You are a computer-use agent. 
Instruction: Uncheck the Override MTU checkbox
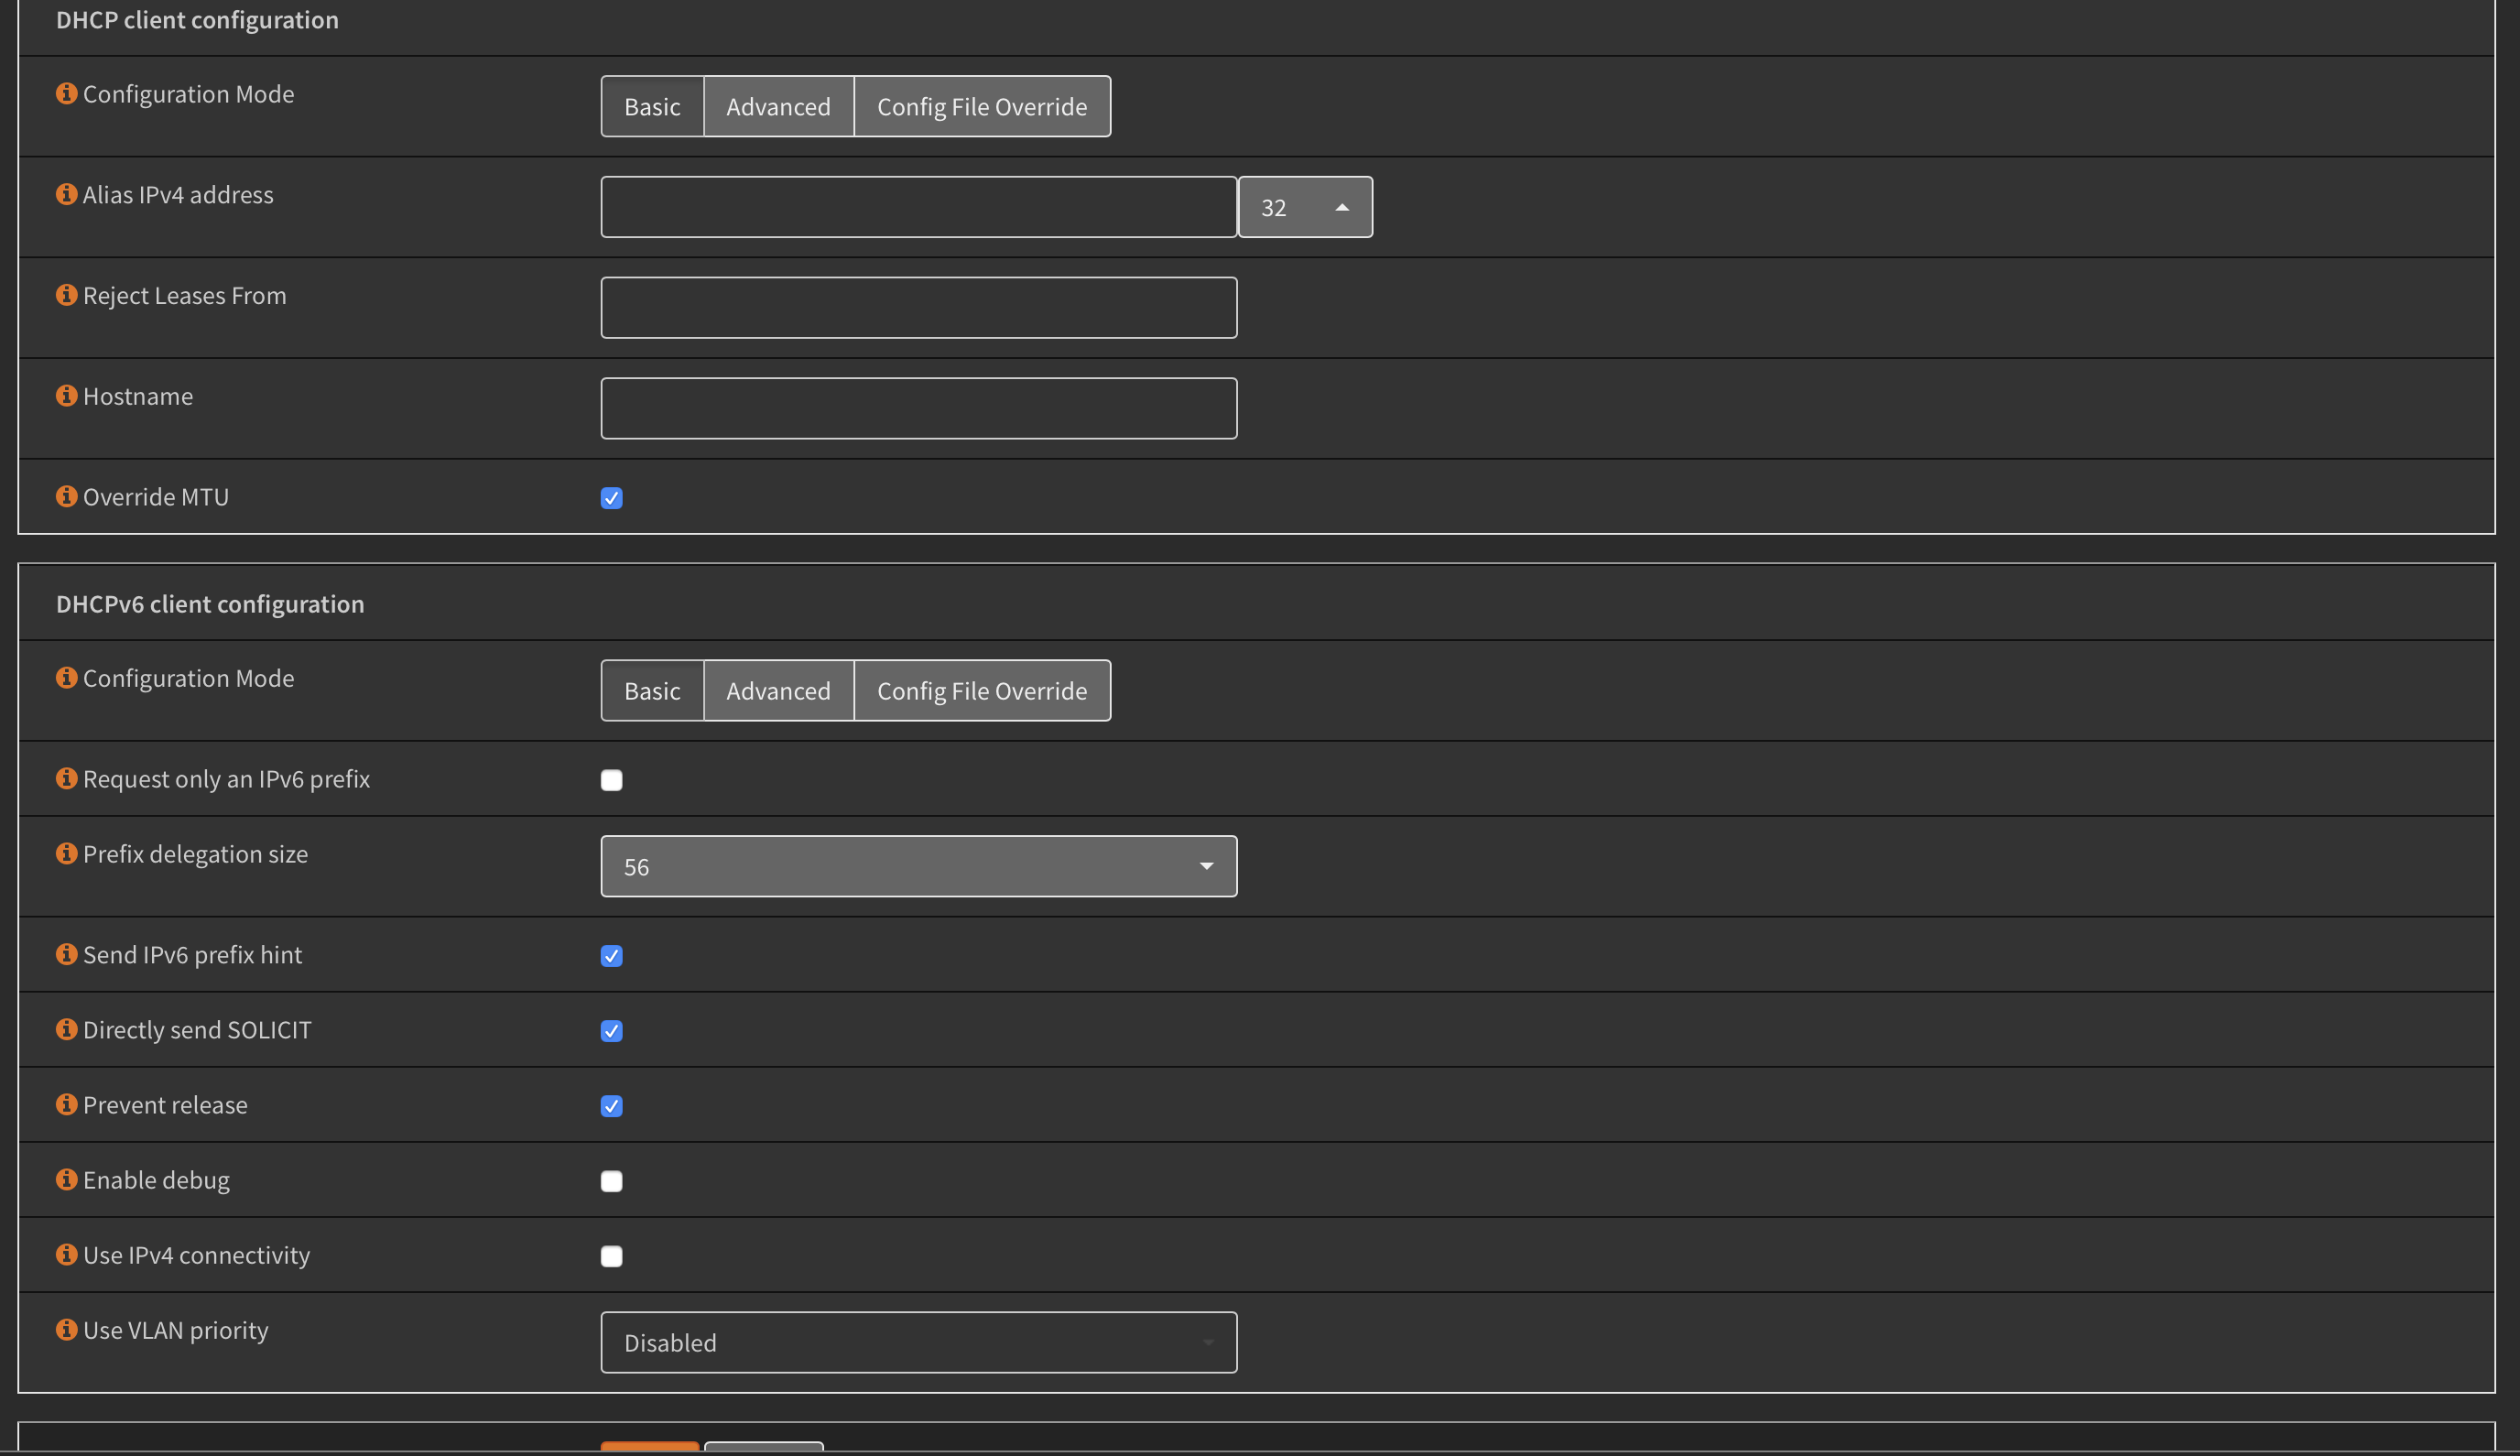(611, 498)
